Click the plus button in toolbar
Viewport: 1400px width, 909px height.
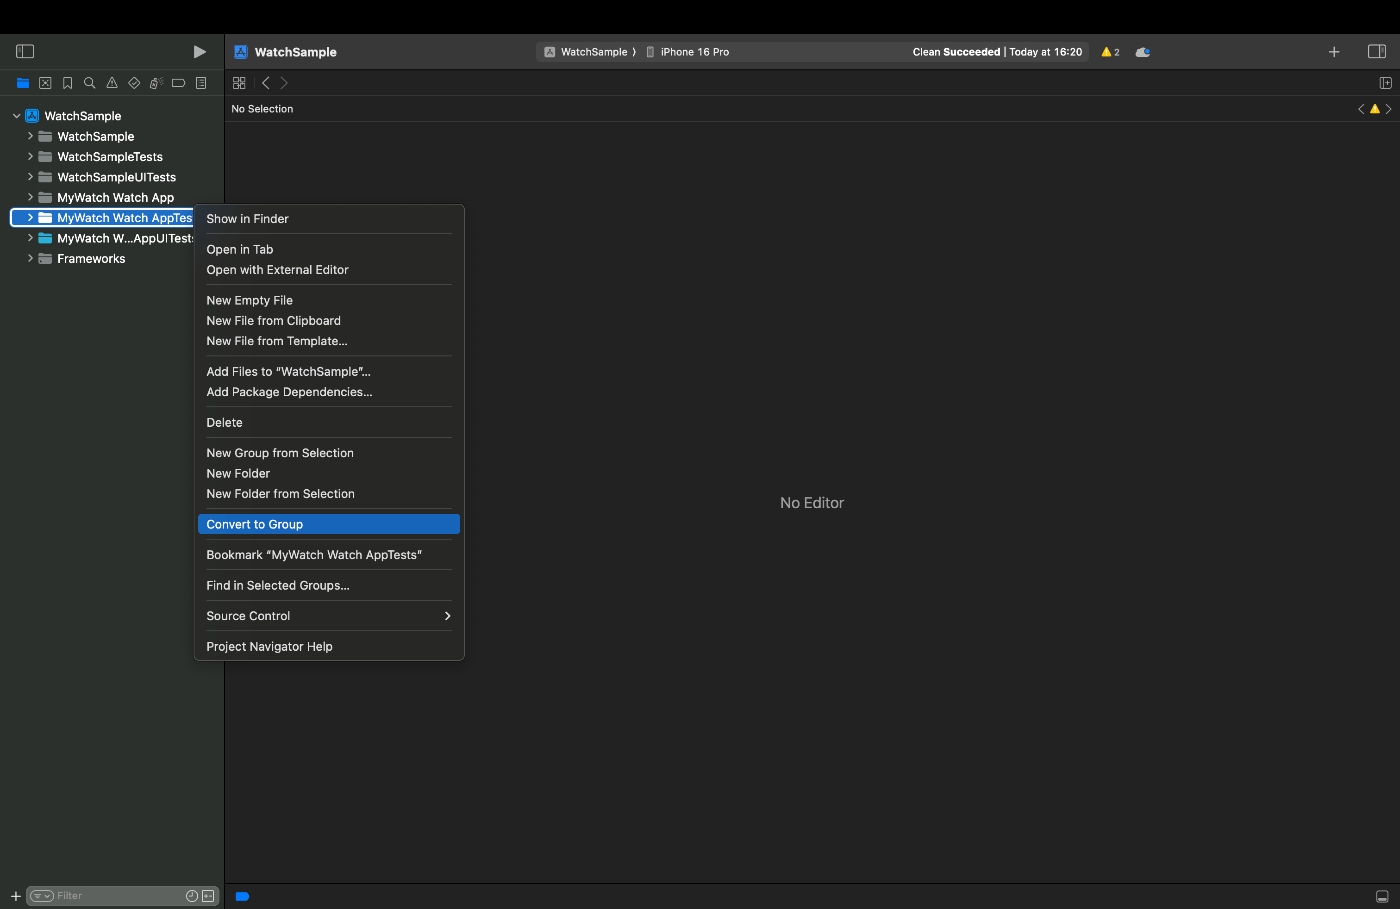tap(1334, 52)
